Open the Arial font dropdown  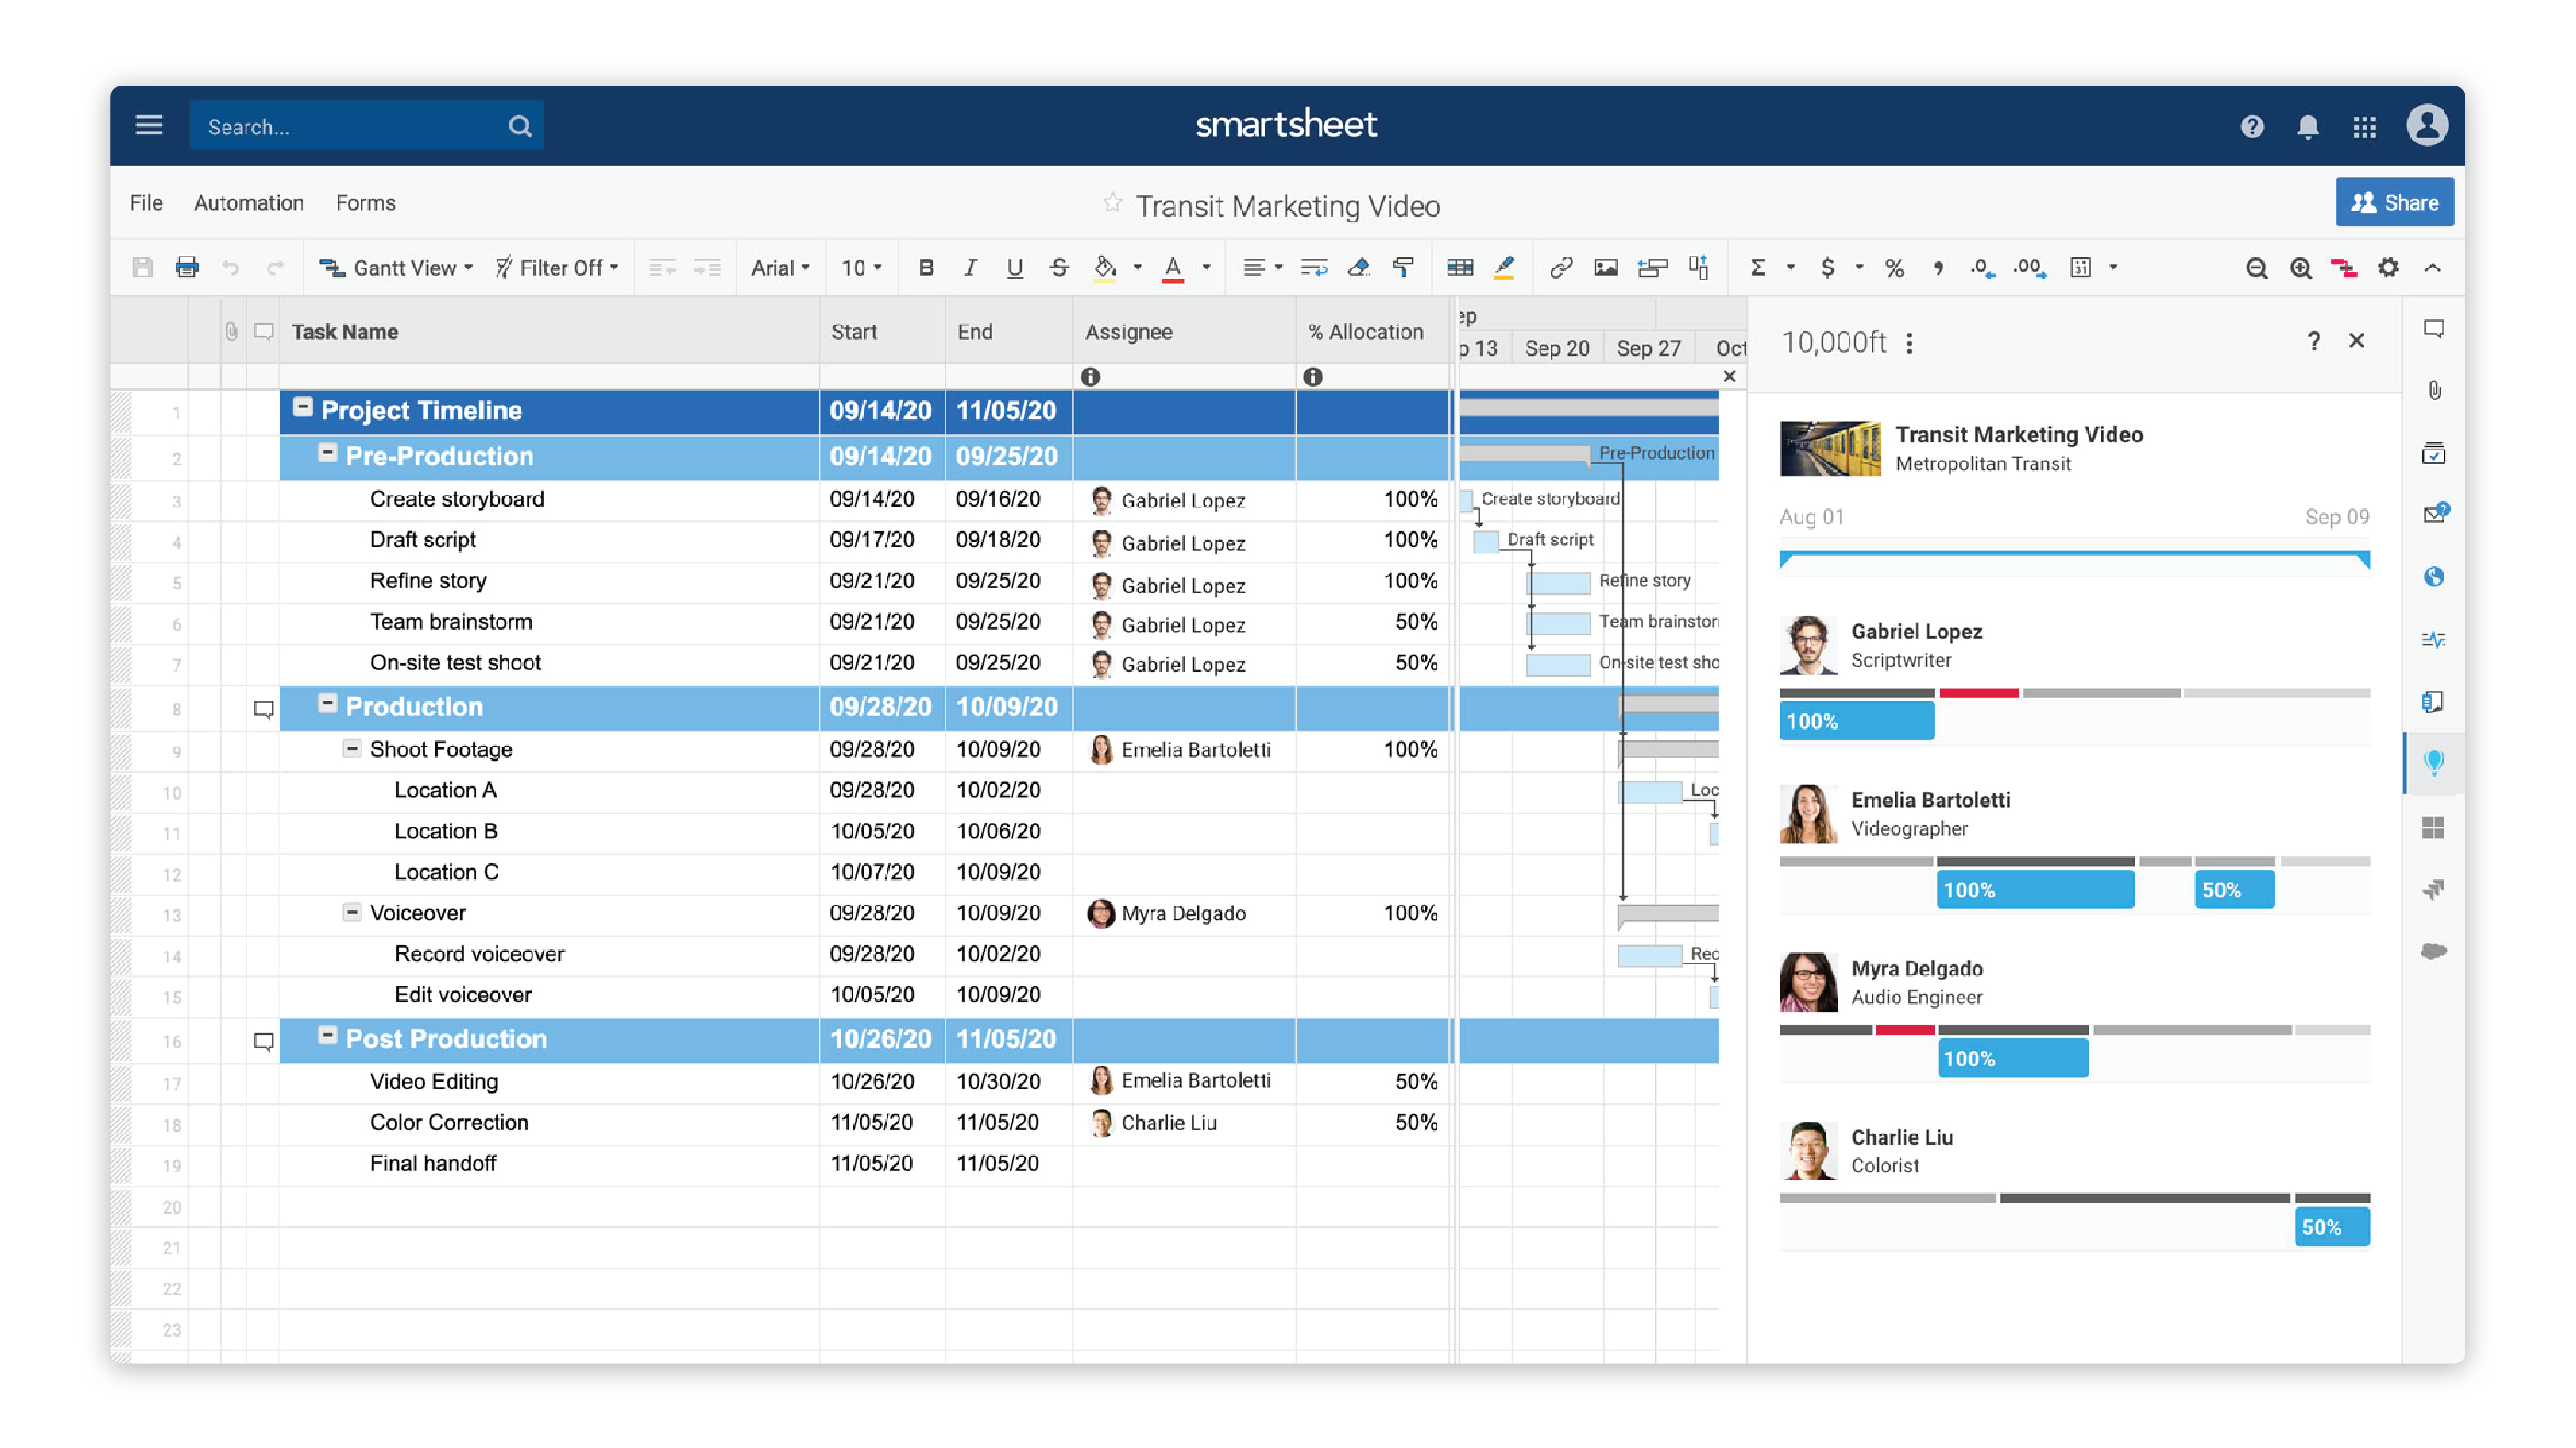780,268
